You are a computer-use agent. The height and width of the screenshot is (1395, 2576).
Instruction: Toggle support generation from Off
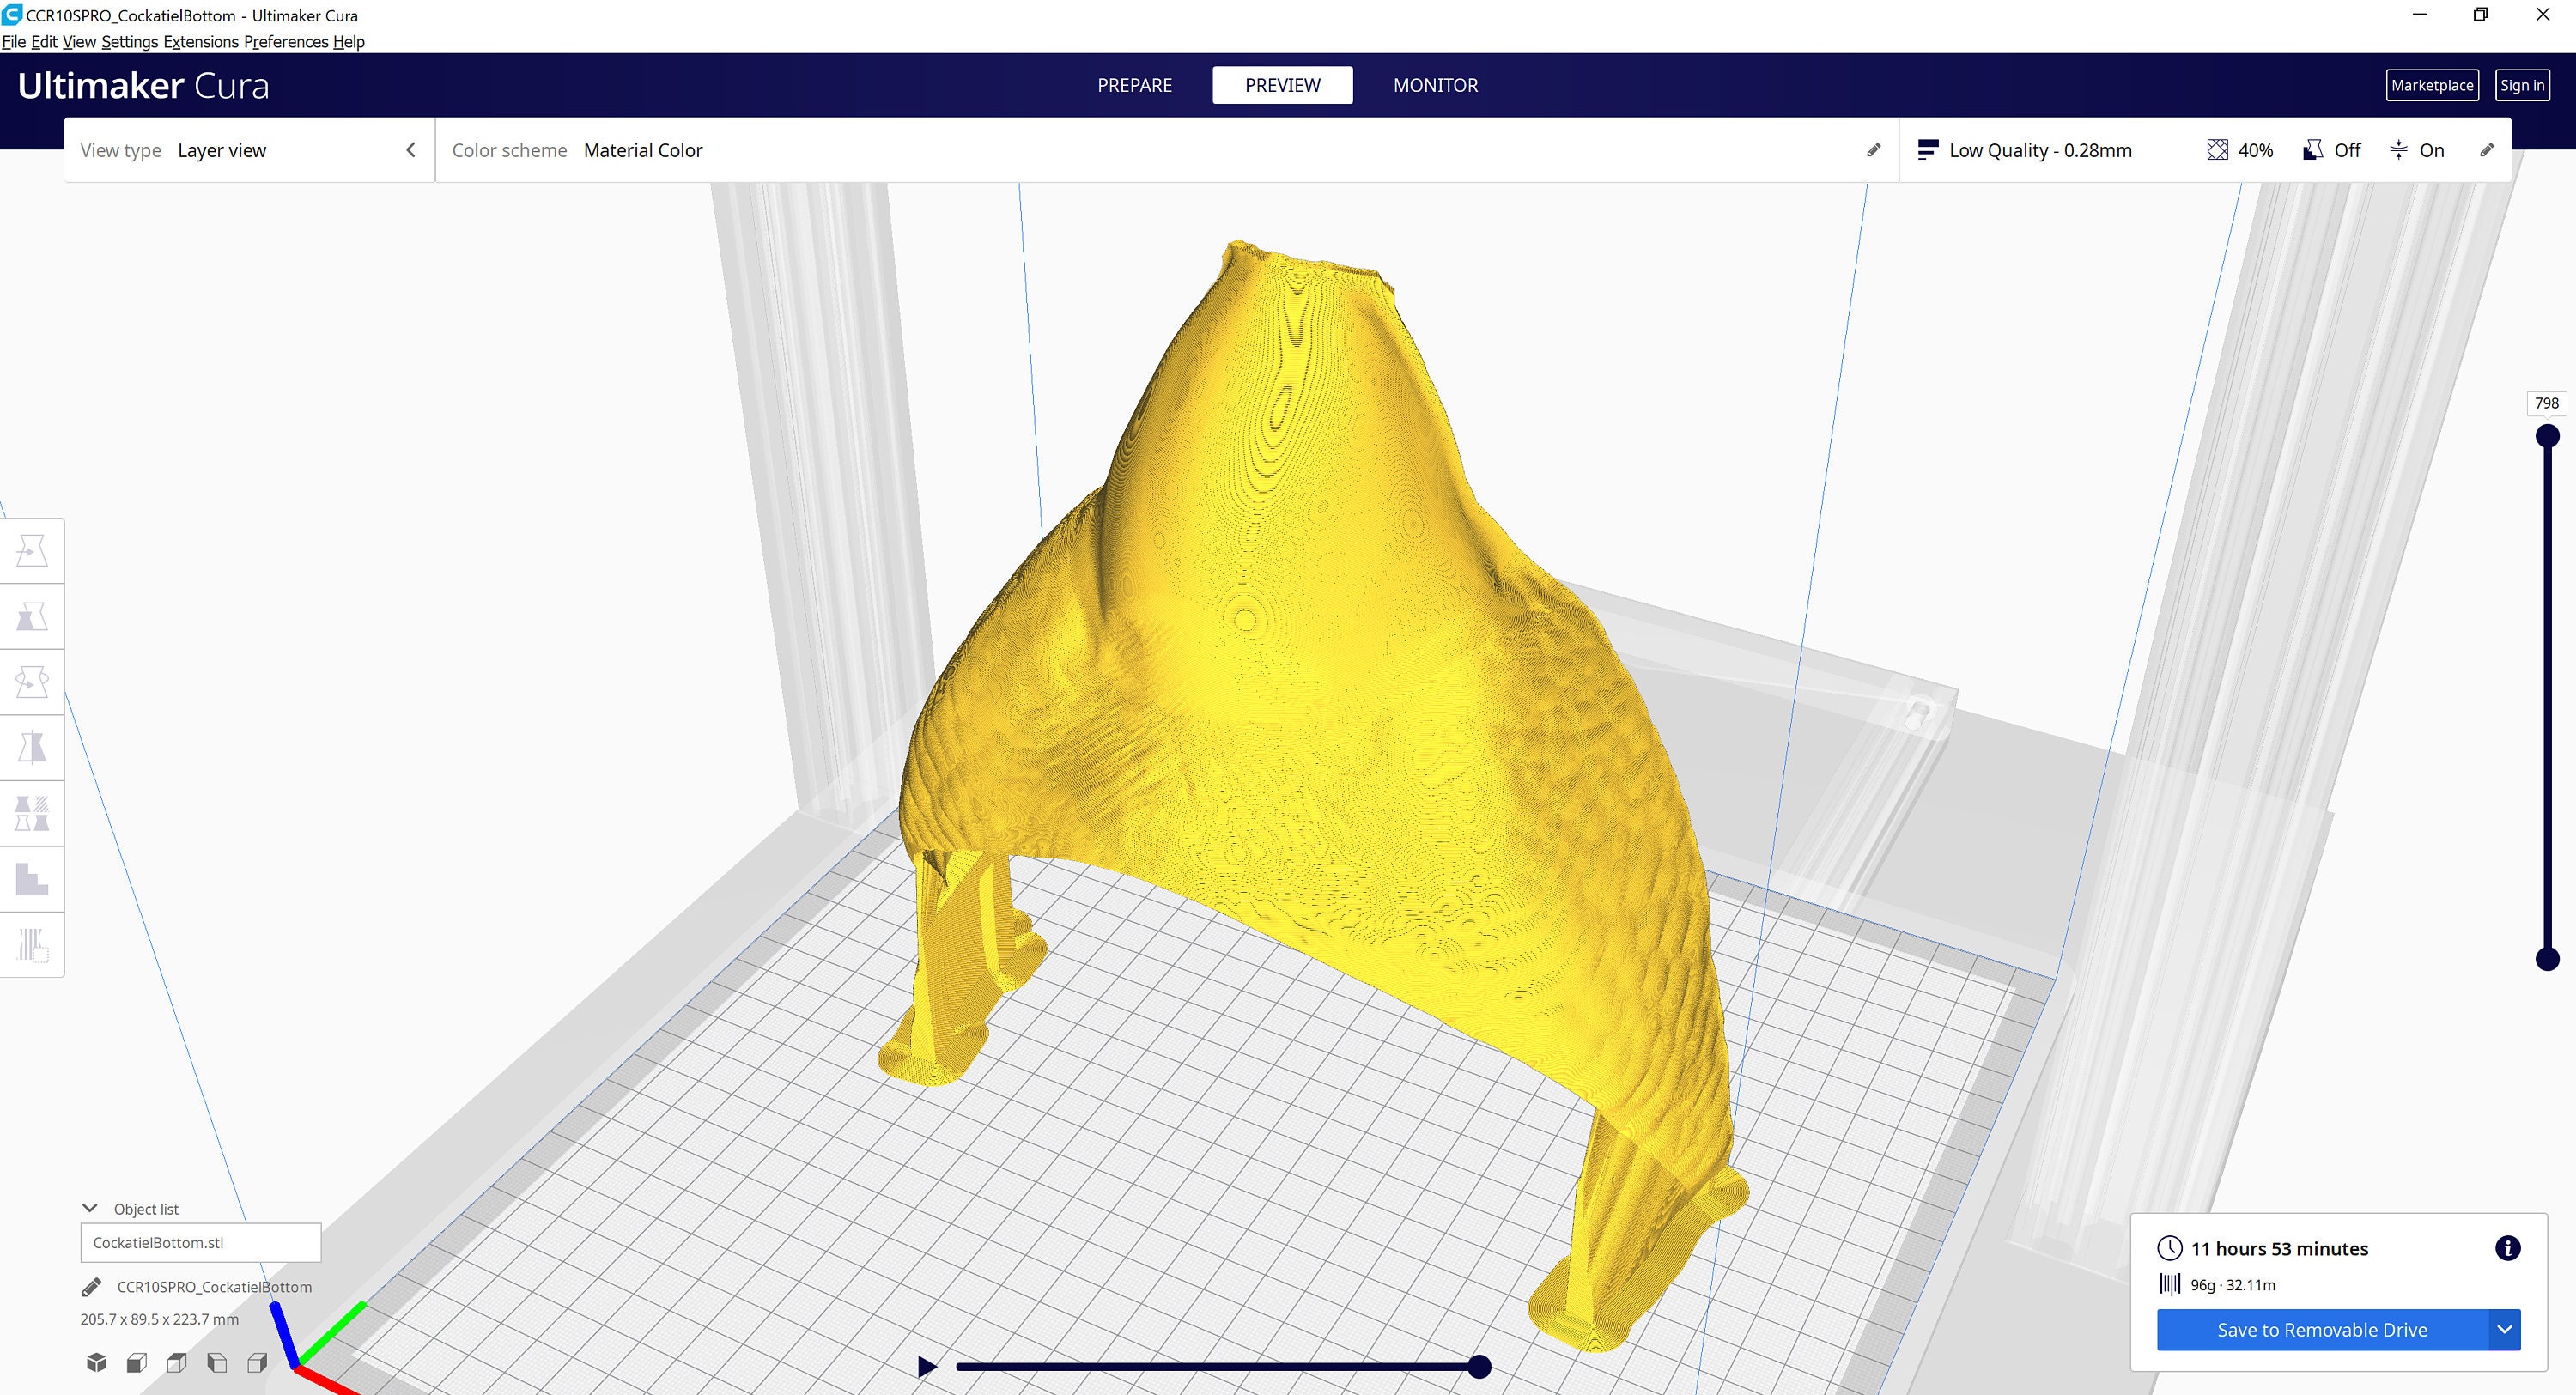pos(2331,150)
